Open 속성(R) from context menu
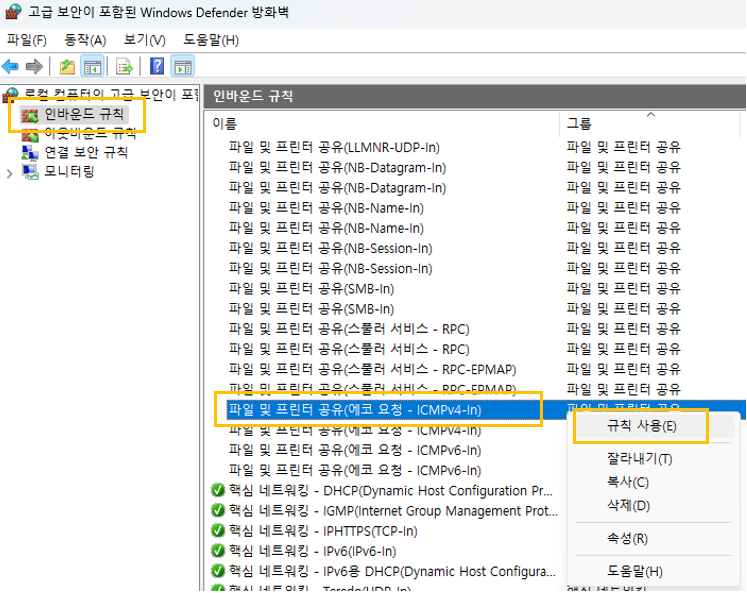This screenshot has height=593, width=747. (x=627, y=539)
